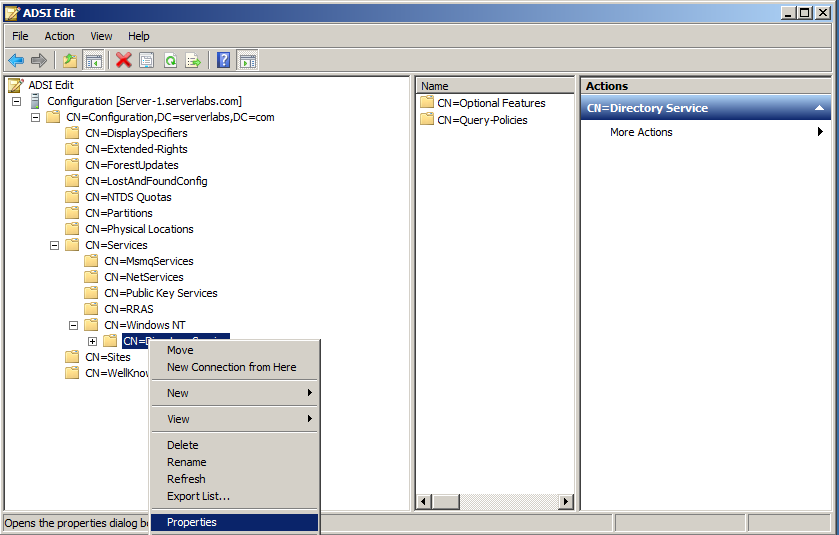The image size is (839, 535).
Task: Click the blue Help toolbar icon
Action: 224,60
